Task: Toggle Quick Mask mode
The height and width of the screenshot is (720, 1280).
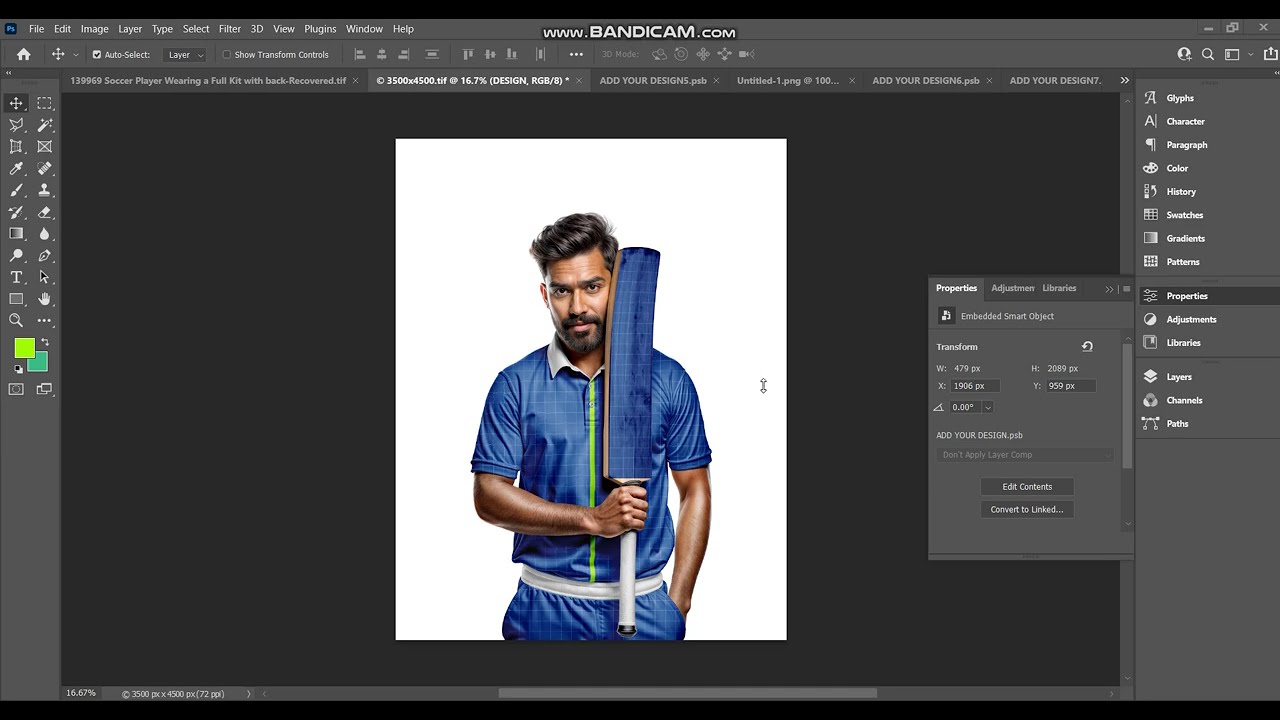Action: 16,389
